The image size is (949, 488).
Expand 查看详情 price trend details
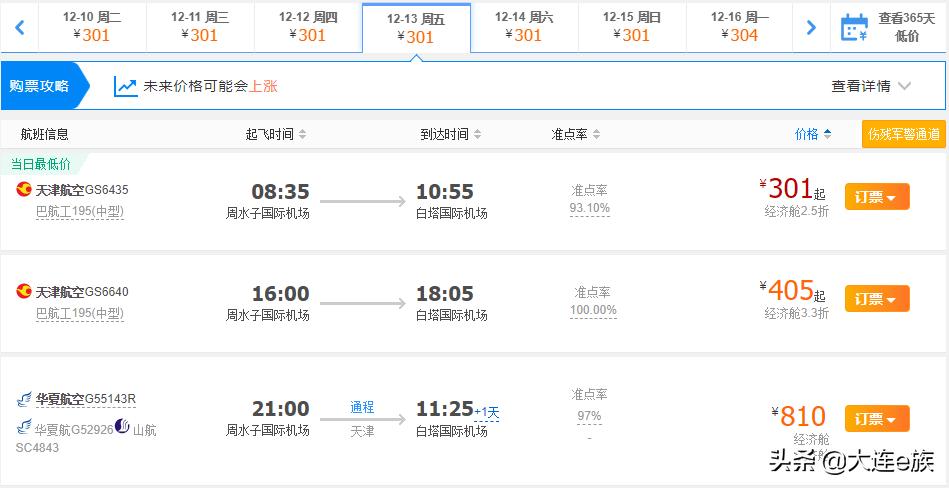(x=871, y=86)
